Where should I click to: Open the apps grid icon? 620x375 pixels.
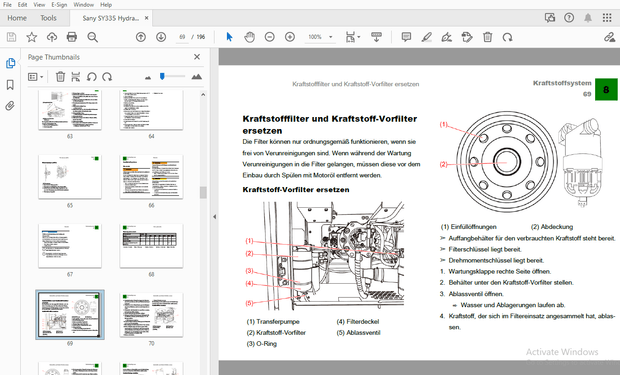(x=607, y=18)
